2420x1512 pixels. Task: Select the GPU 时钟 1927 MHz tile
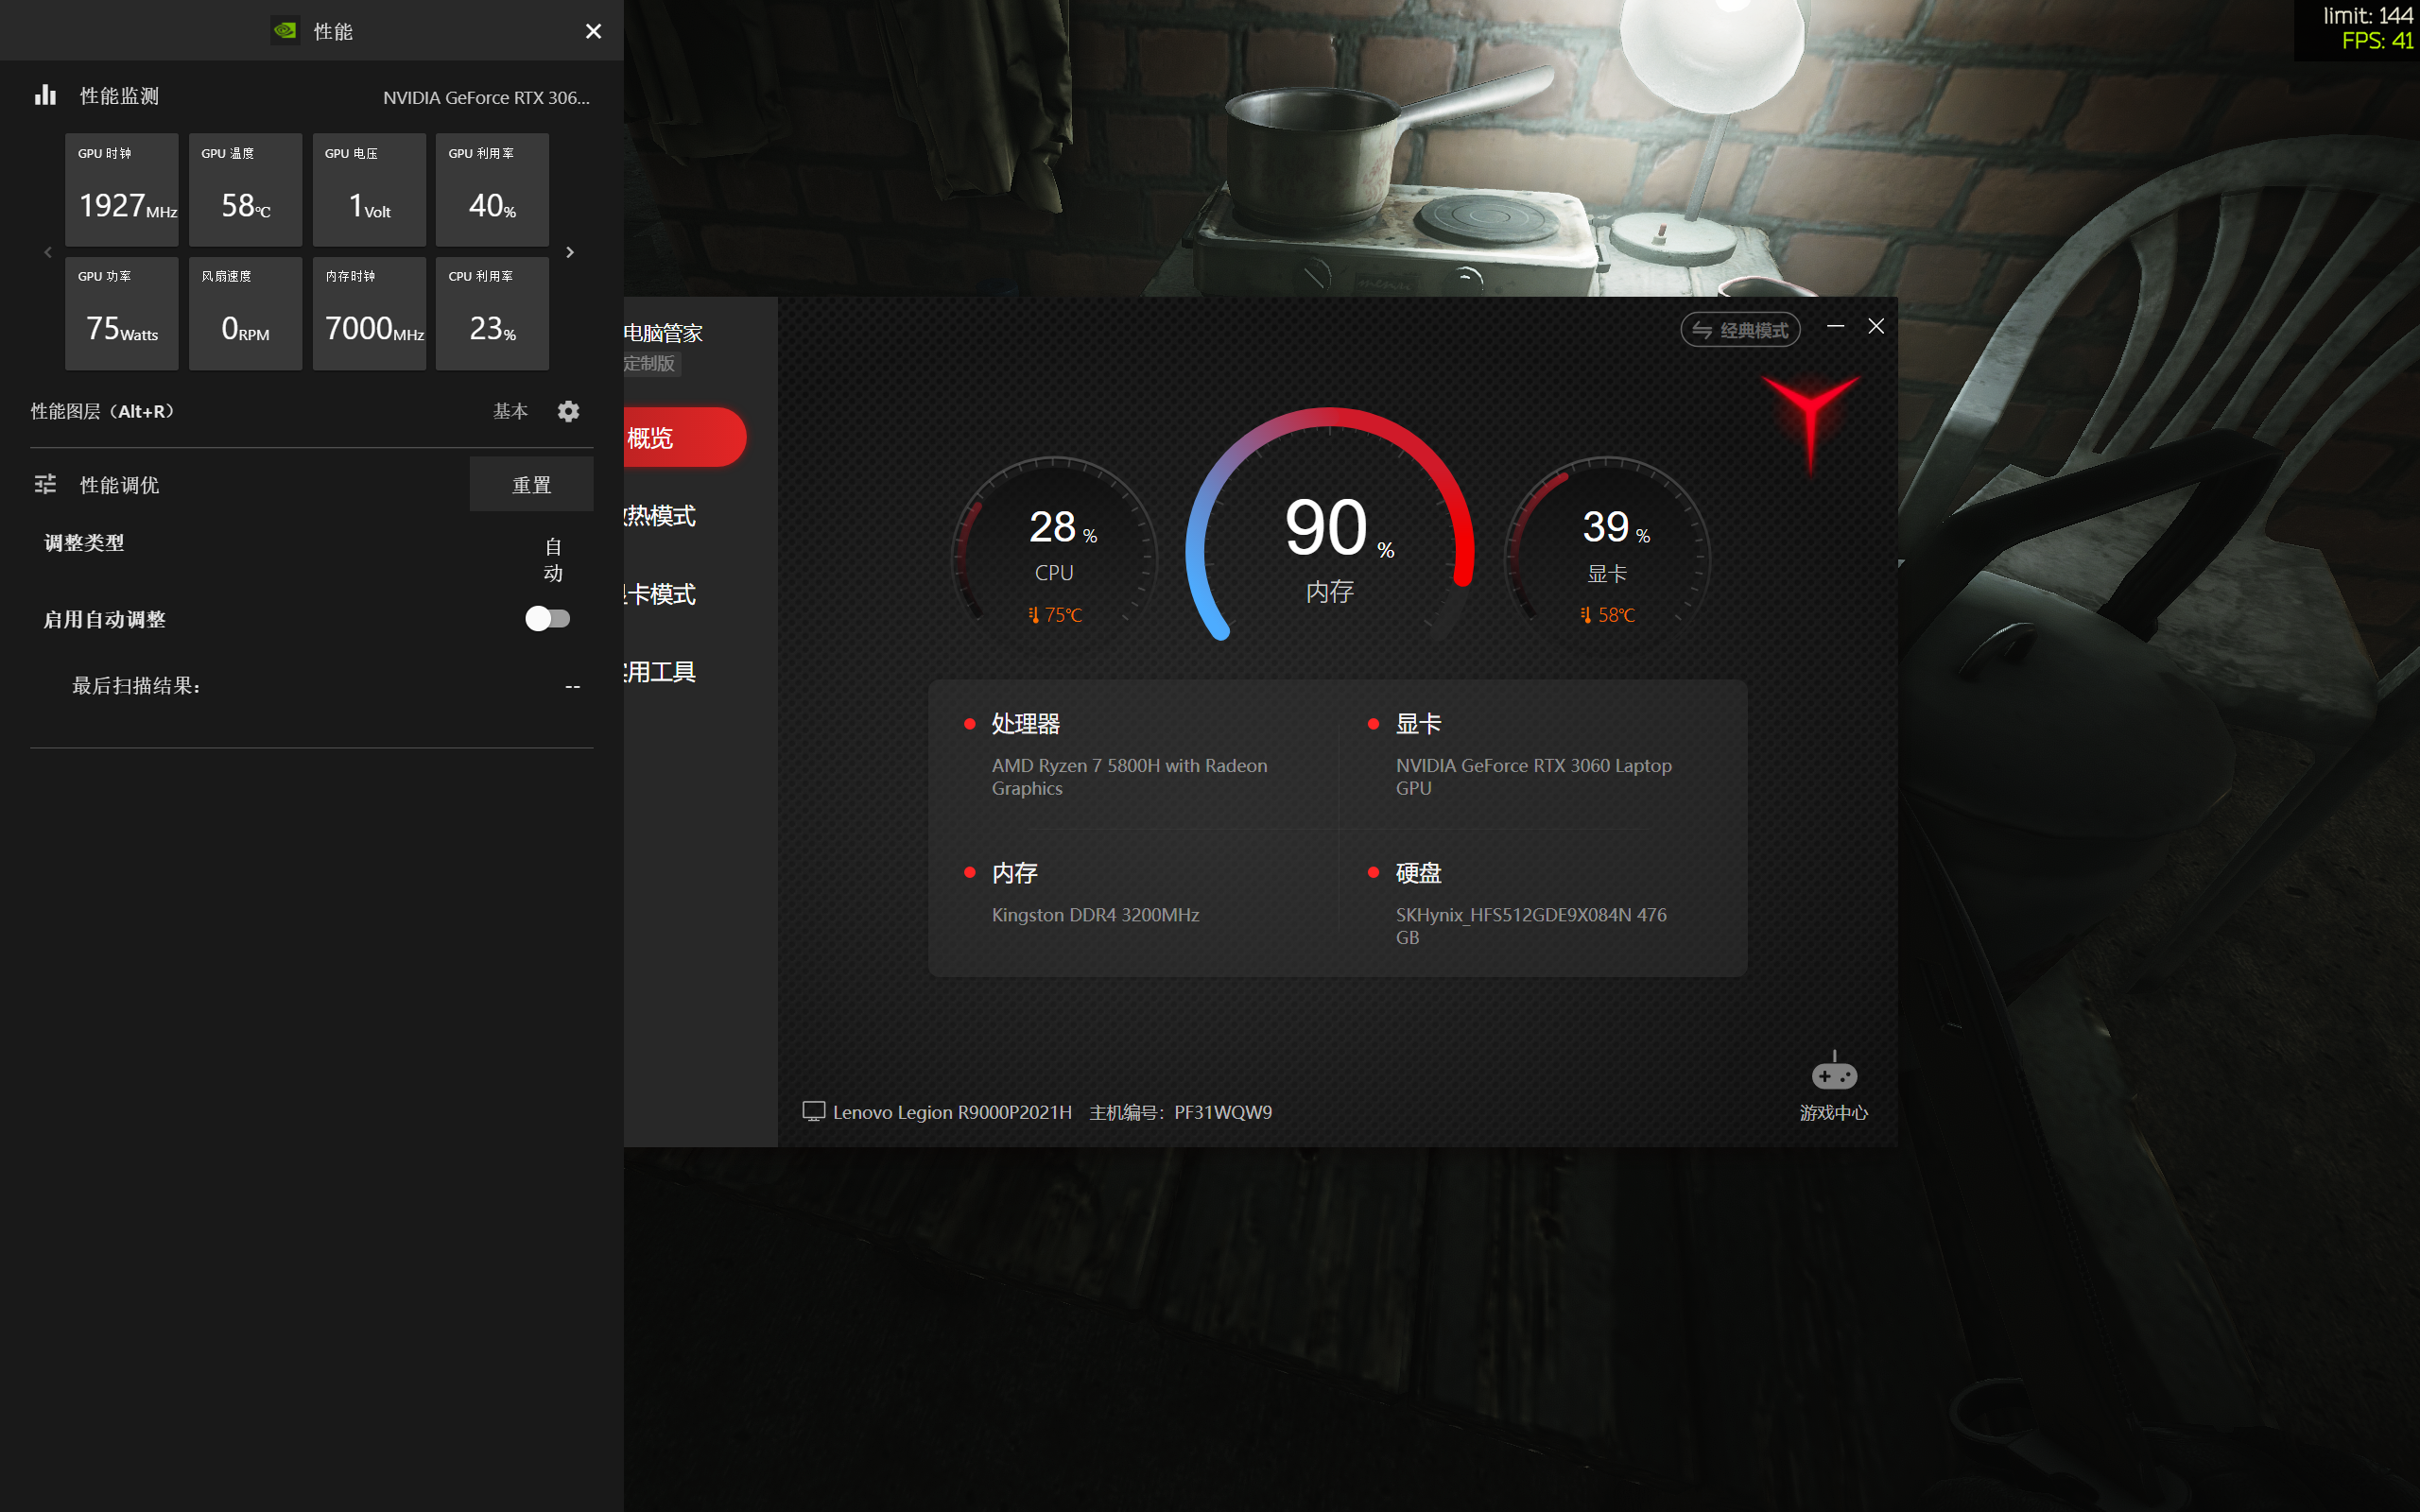tap(122, 190)
